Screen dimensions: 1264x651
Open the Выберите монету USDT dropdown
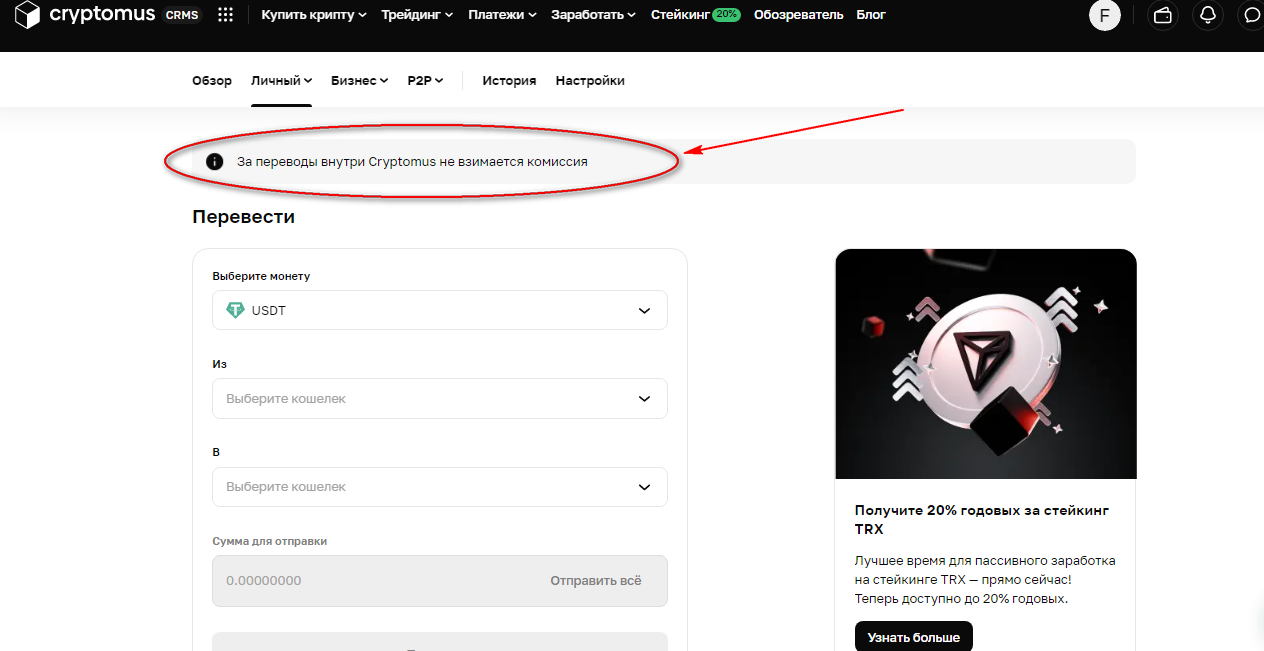pyautogui.click(x=440, y=310)
